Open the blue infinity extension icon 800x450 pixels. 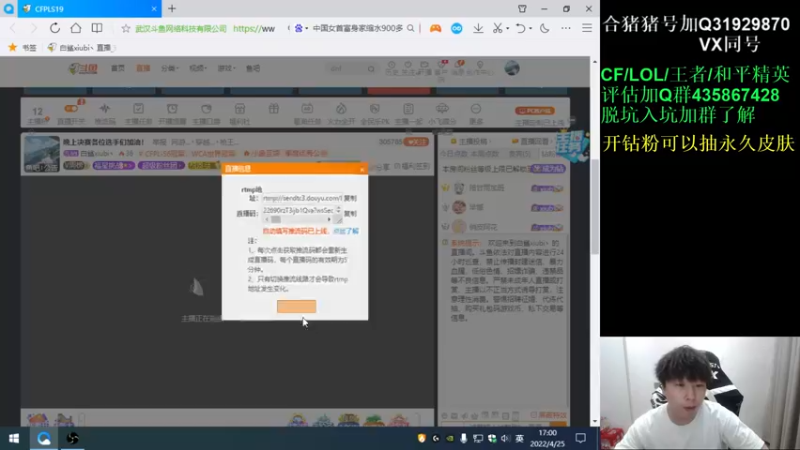point(457,29)
